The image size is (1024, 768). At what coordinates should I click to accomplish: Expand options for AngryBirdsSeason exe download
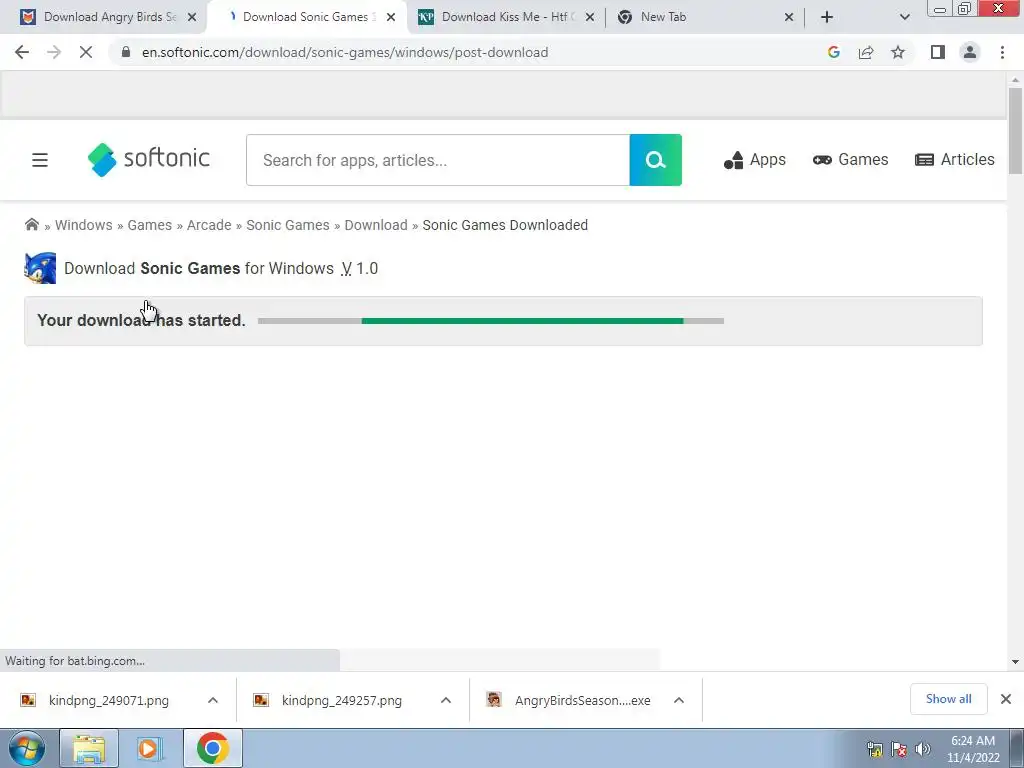[679, 700]
